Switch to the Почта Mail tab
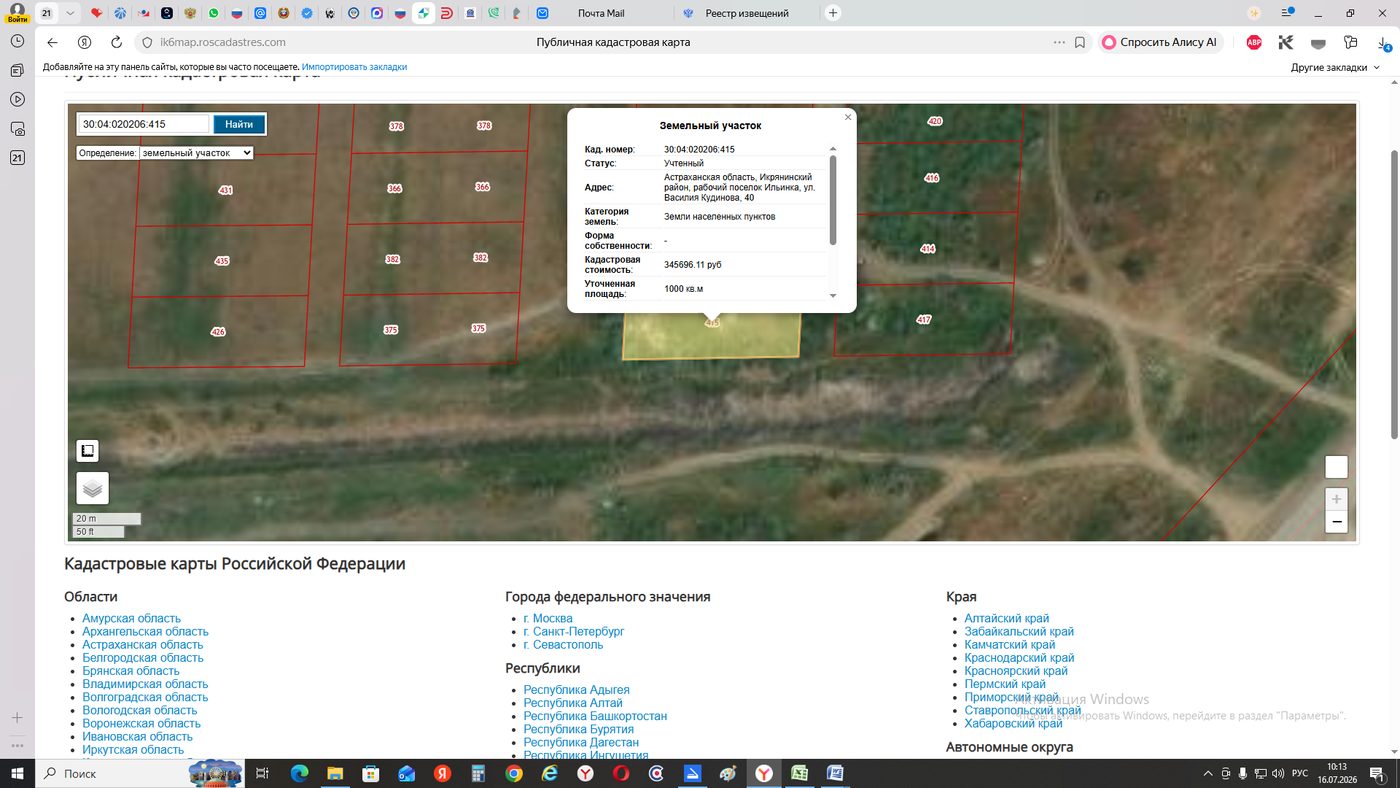The image size is (1400, 788). pos(600,13)
